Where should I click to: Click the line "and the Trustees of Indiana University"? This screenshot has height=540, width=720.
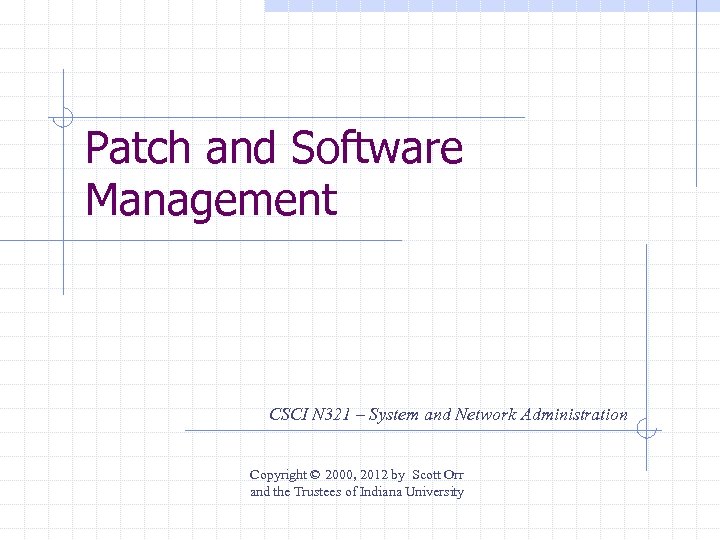357,492
